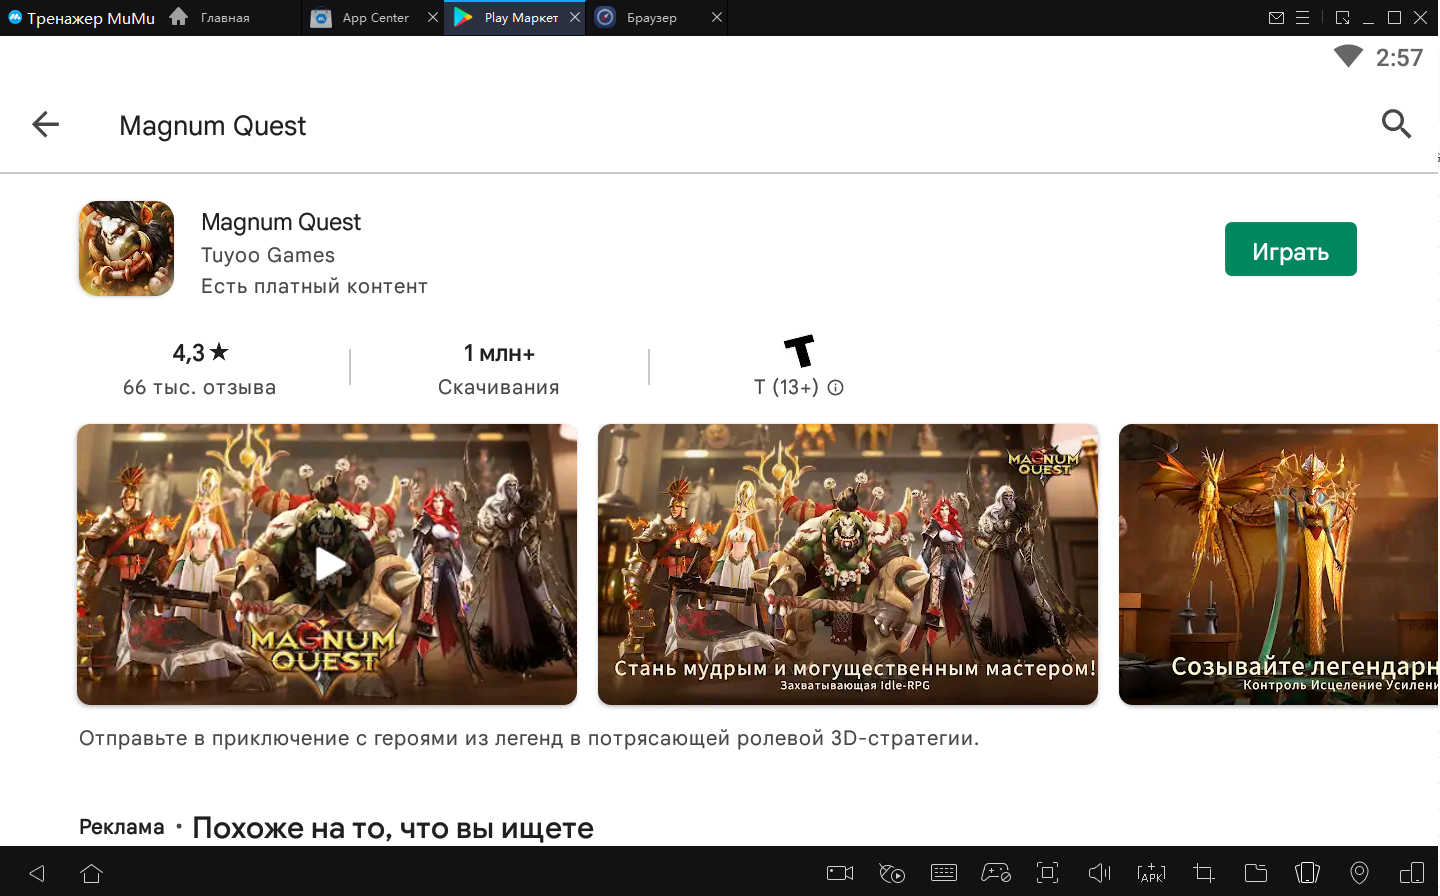Select the T content rating icon
The height and width of the screenshot is (896, 1440).
[x=799, y=351]
